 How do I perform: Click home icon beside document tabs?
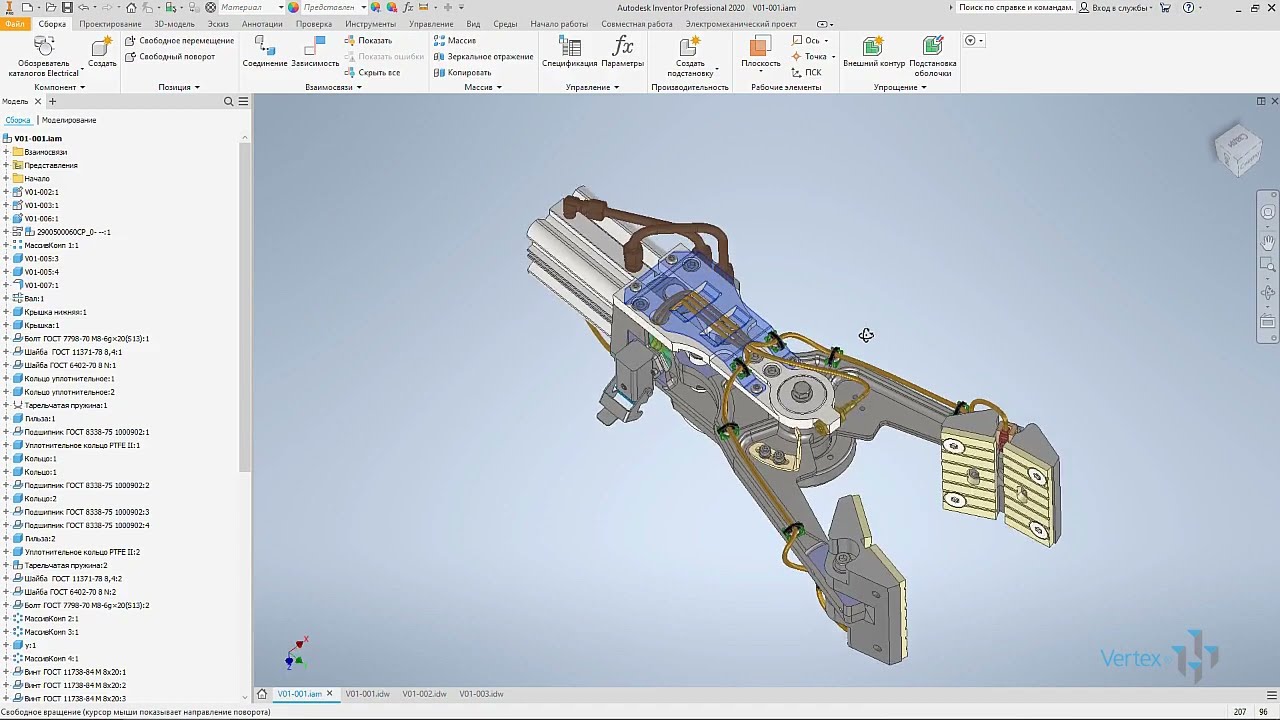point(262,694)
